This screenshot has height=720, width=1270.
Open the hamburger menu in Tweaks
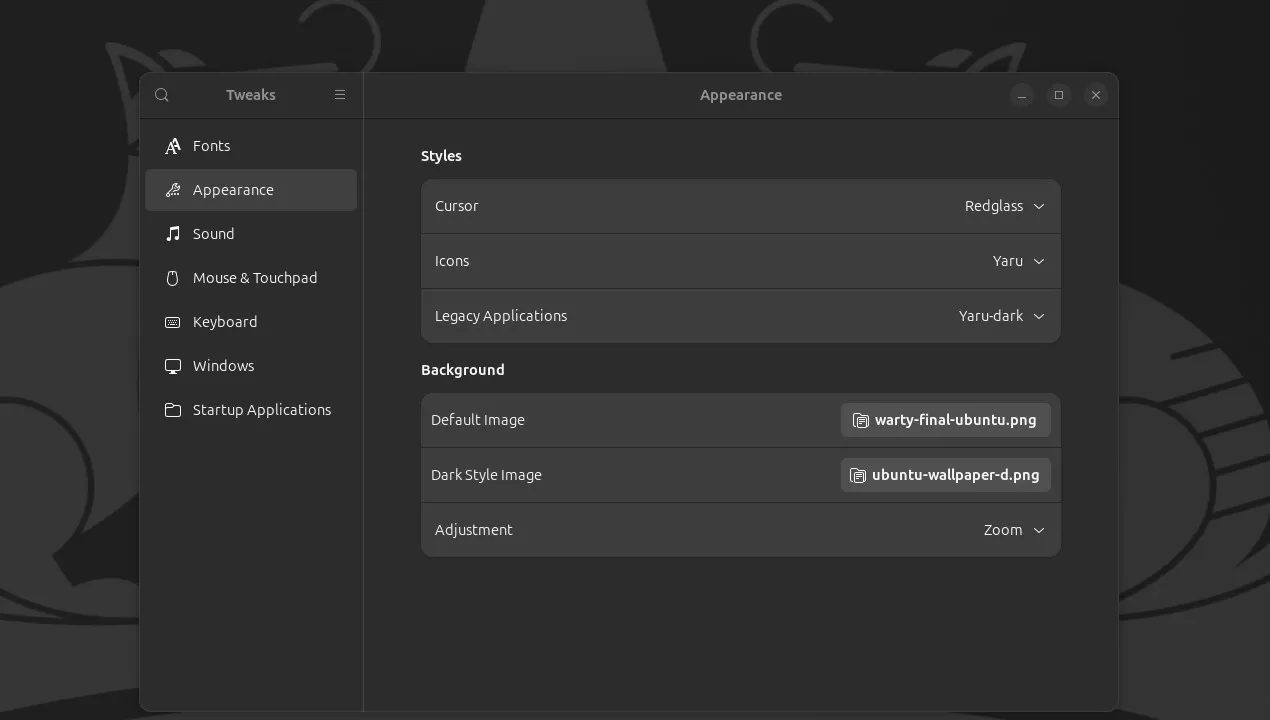(340, 94)
